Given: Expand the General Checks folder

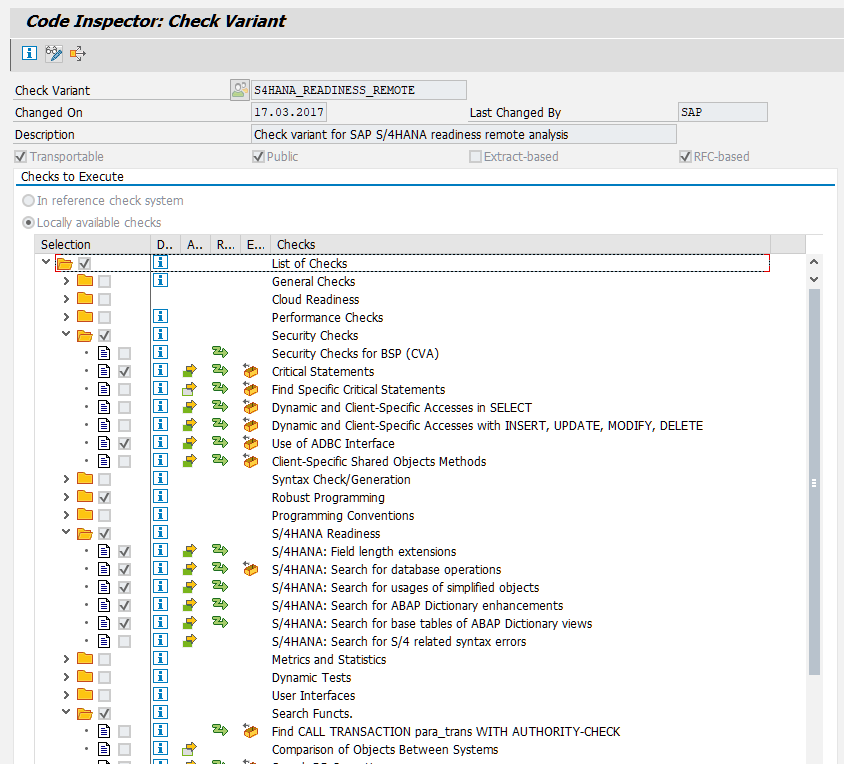Looking at the screenshot, I should click(x=66, y=281).
